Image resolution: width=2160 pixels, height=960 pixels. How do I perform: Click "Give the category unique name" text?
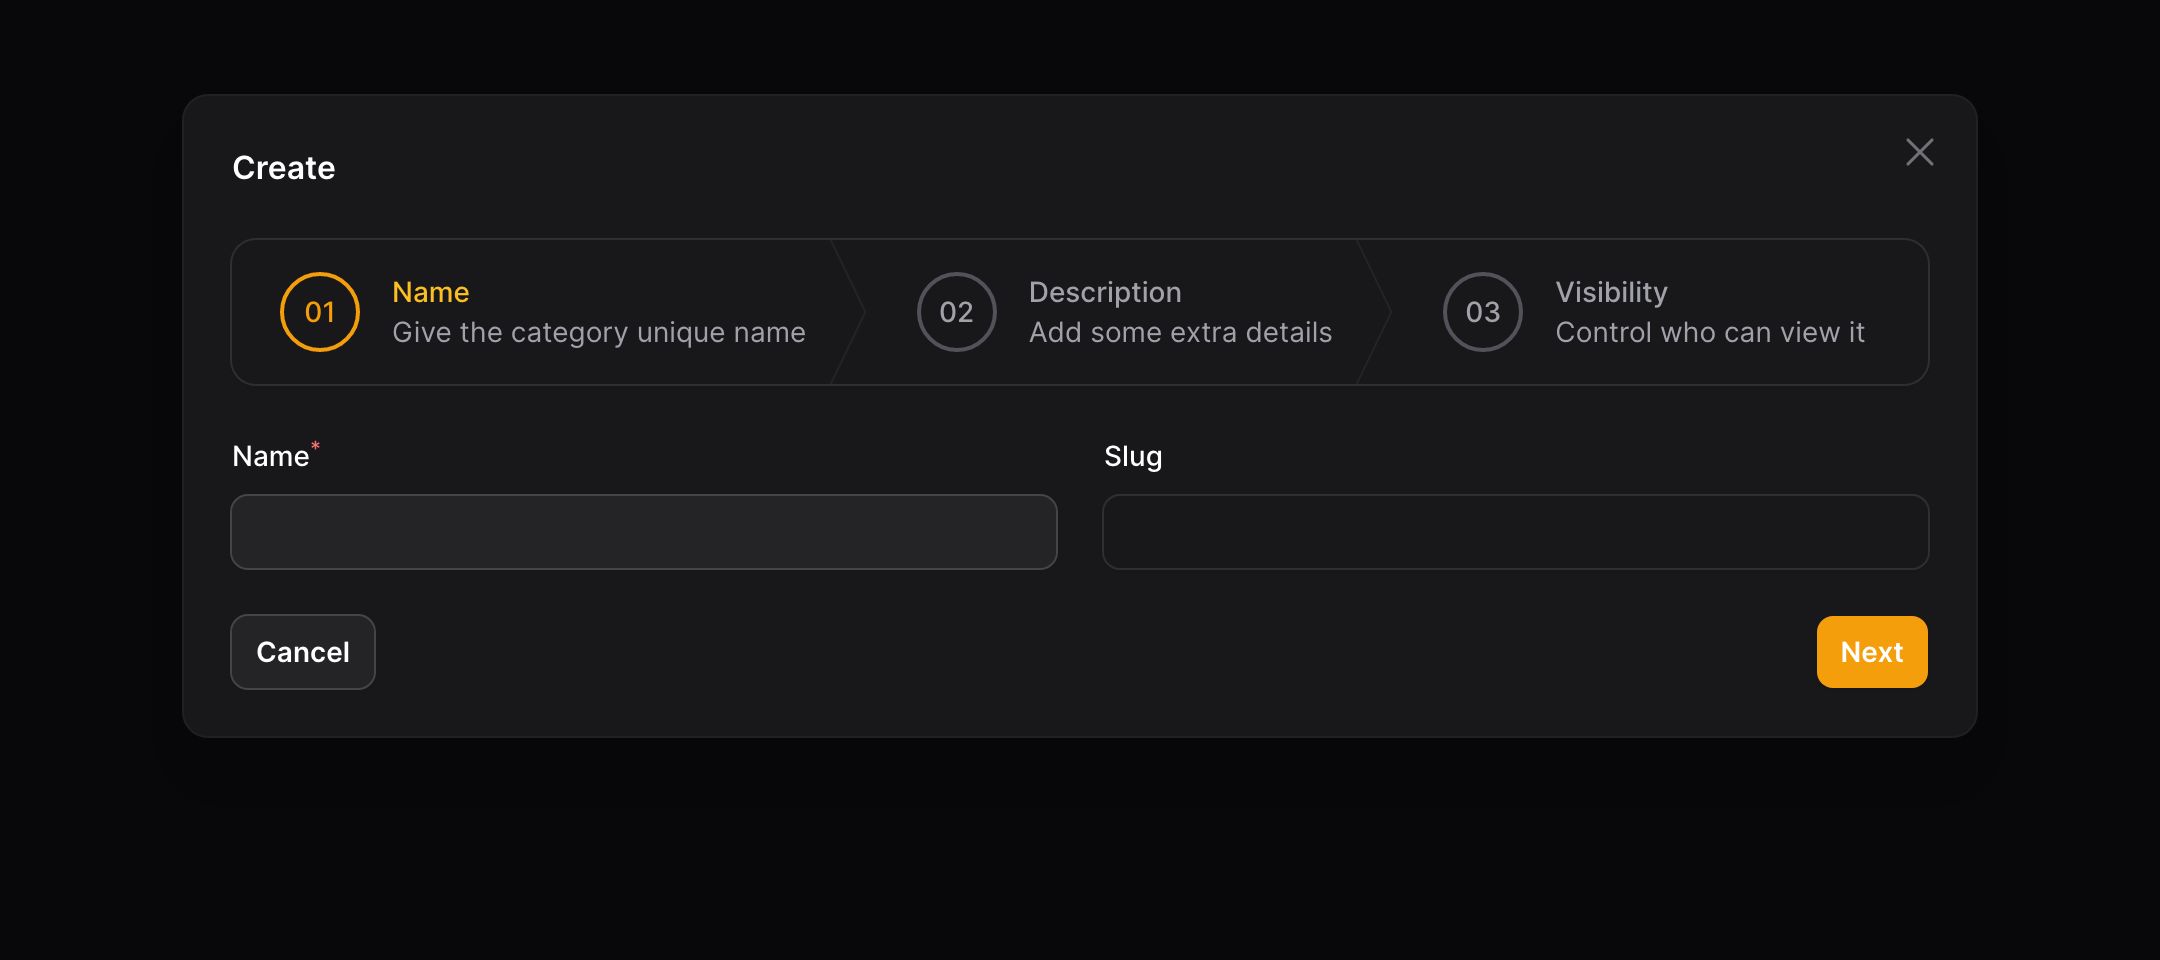(x=599, y=332)
